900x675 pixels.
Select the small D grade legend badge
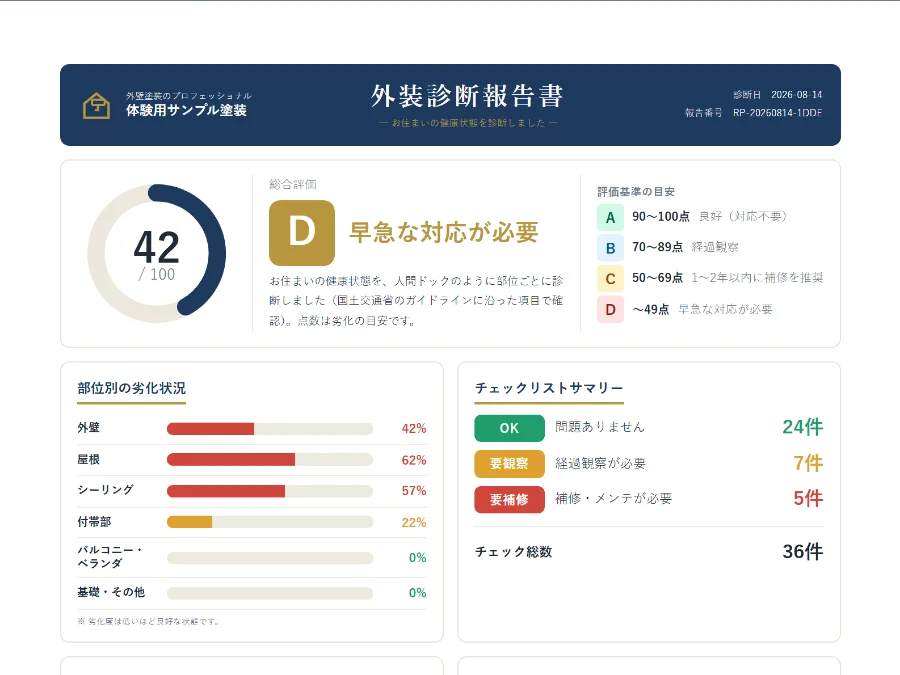coord(610,309)
